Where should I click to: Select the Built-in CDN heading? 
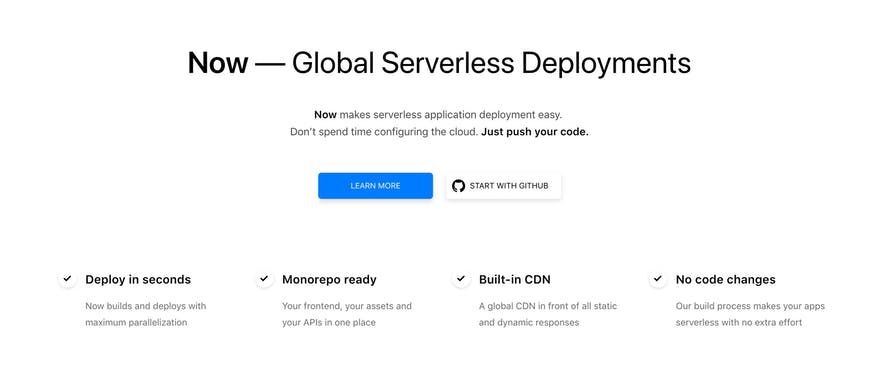[515, 280]
